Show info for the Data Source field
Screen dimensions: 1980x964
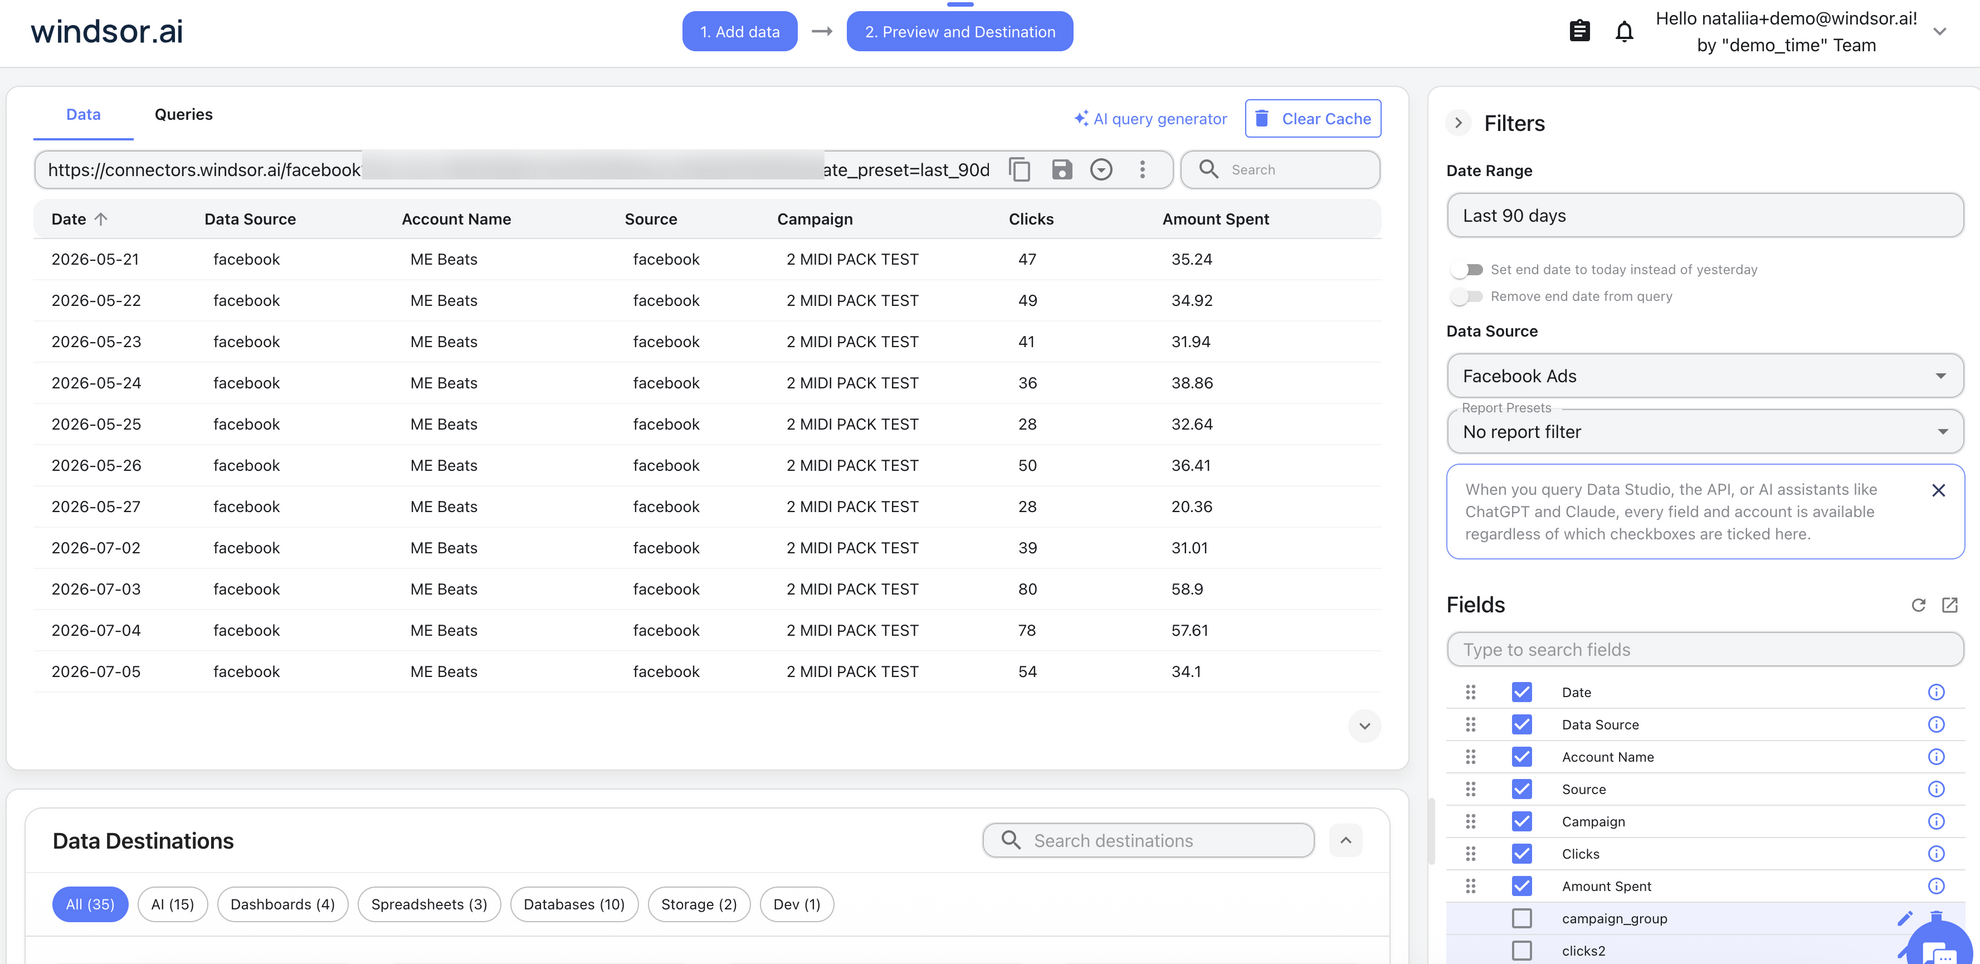(1936, 725)
